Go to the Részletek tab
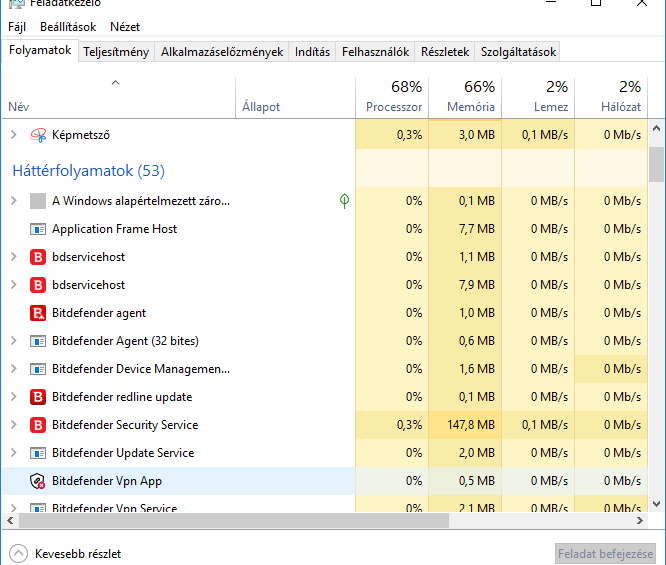666x565 pixels. (445, 52)
